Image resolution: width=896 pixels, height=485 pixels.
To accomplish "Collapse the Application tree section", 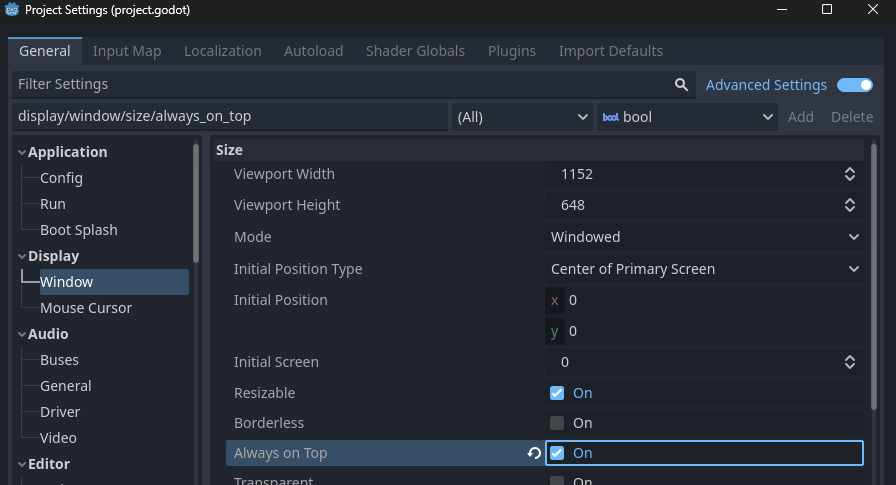I will point(22,153).
